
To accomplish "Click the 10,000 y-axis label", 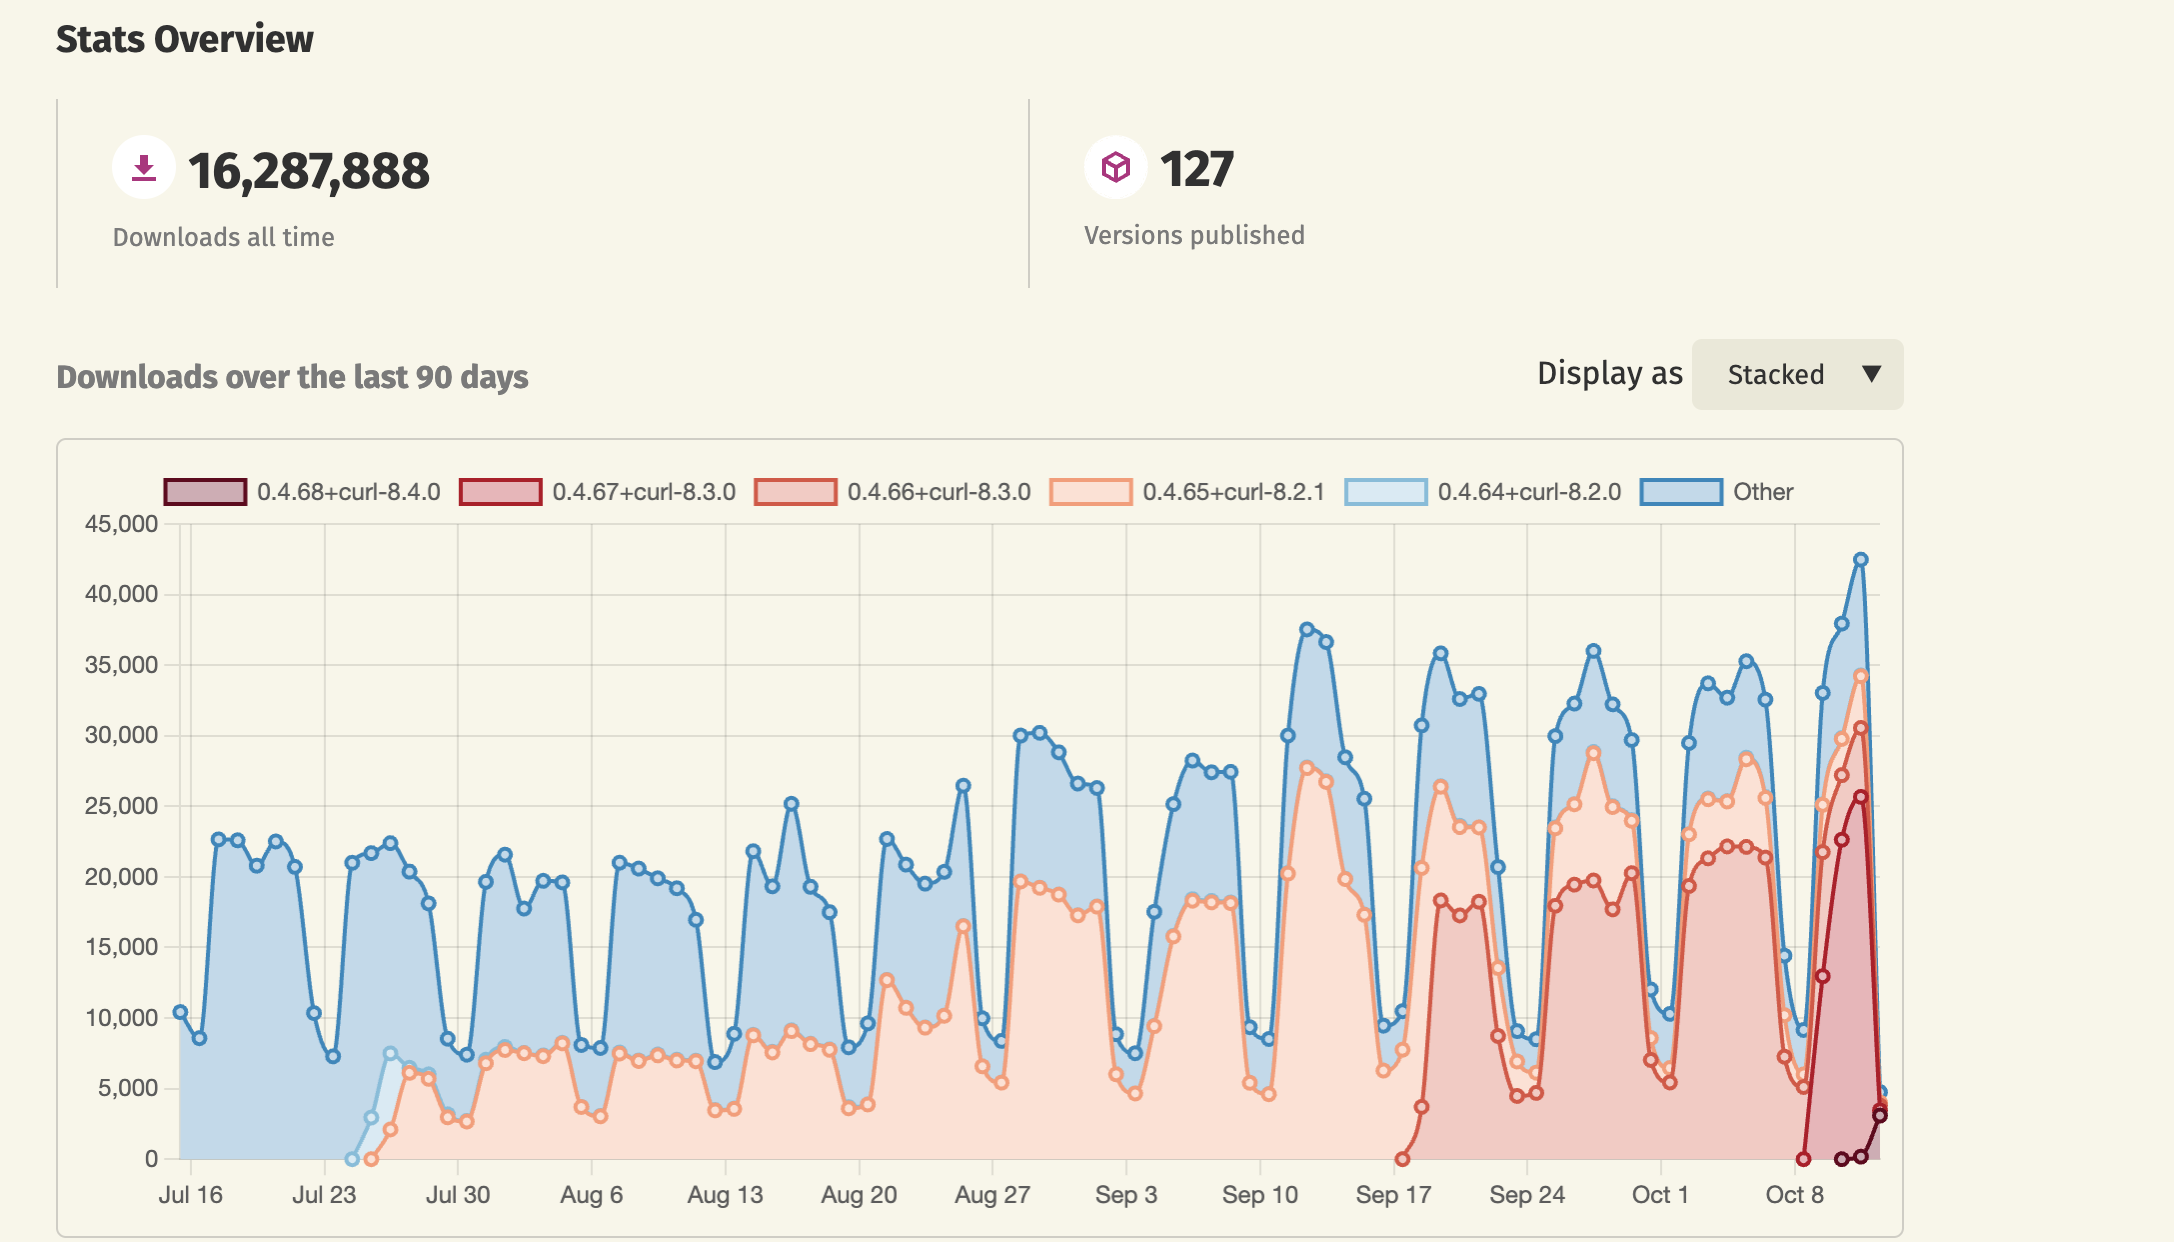I will coord(121,1018).
